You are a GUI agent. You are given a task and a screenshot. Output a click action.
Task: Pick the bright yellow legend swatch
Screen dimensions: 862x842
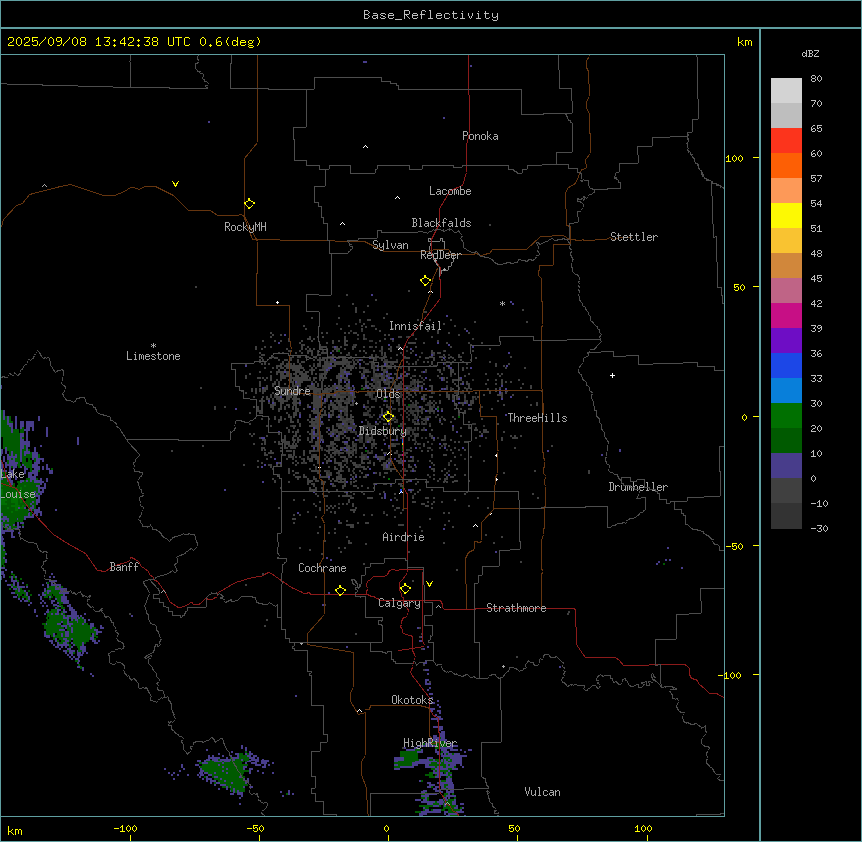(x=786, y=215)
